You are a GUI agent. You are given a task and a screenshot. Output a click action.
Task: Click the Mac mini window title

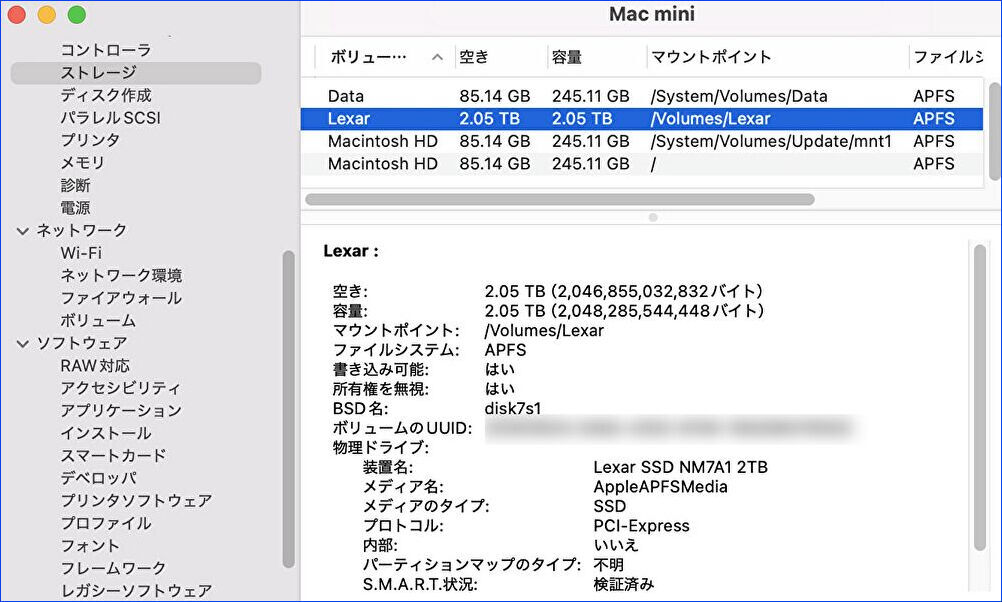pyautogui.click(x=652, y=14)
